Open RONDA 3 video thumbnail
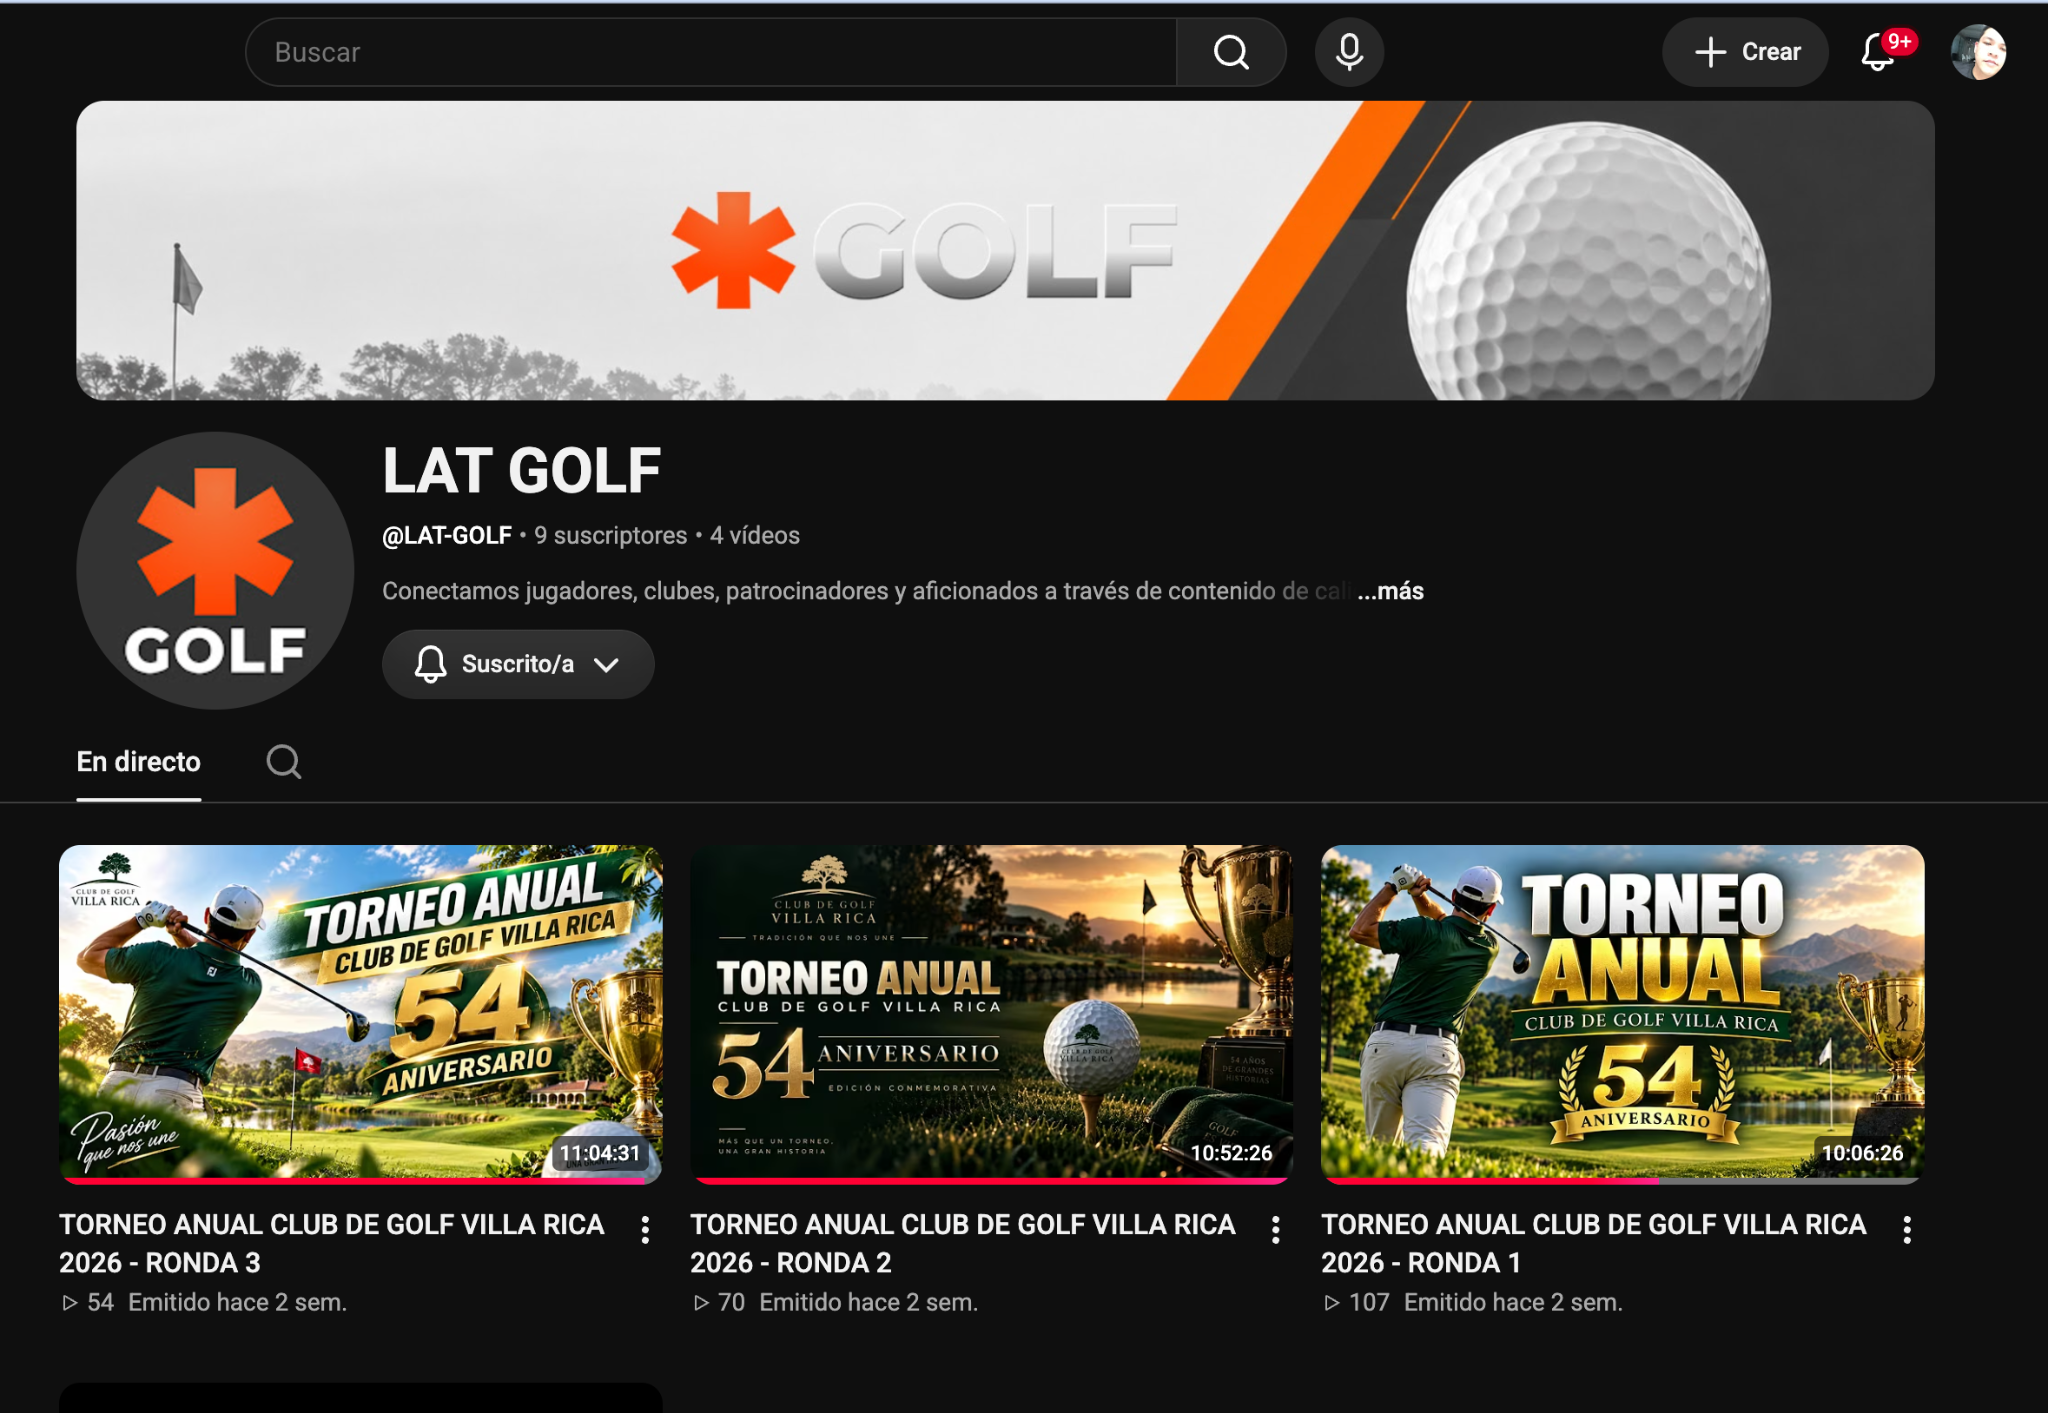 [360, 1014]
